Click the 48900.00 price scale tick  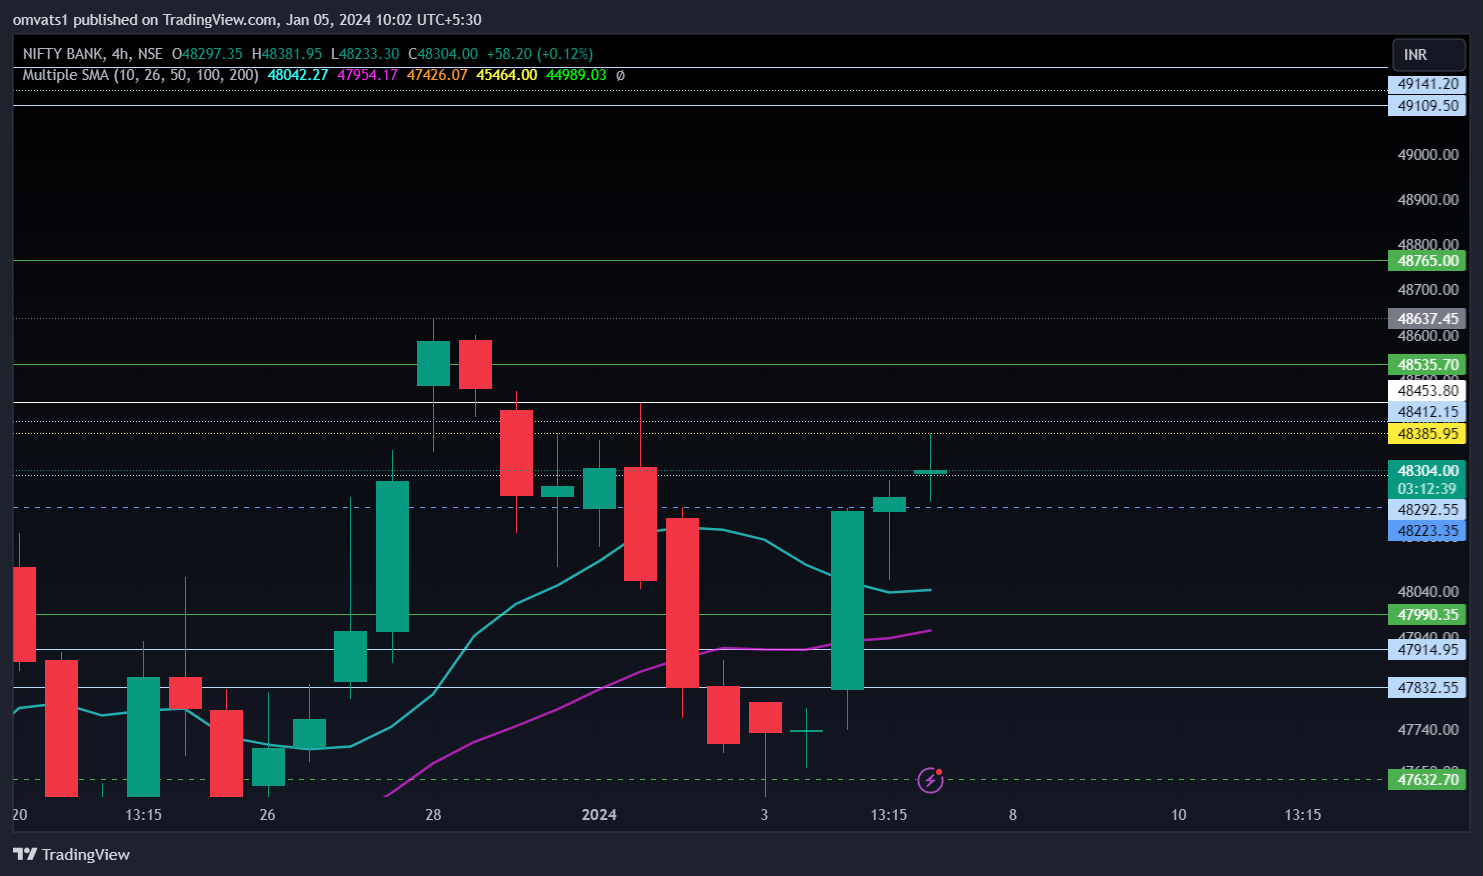tap(1427, 200)
